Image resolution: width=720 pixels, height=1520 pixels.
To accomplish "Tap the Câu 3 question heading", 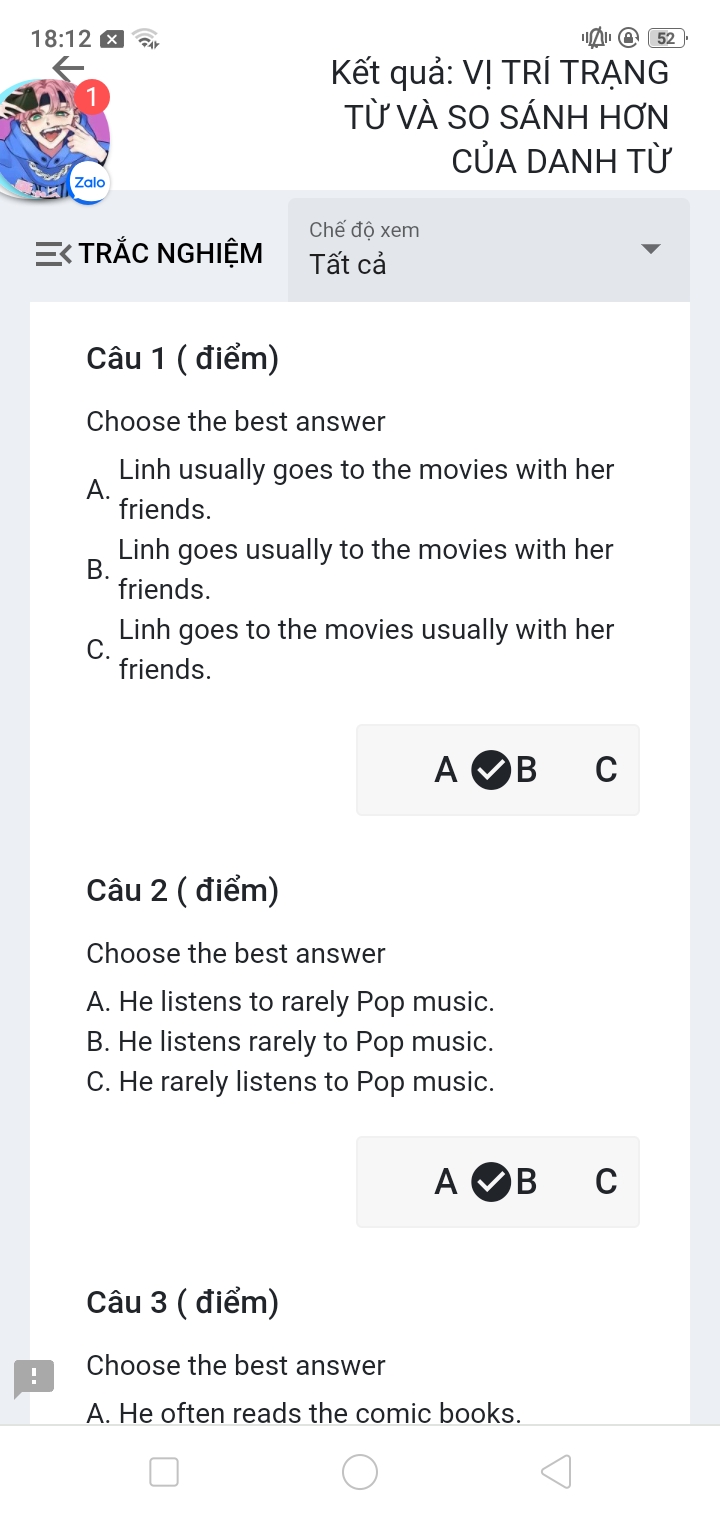I will pos(182,1302).
